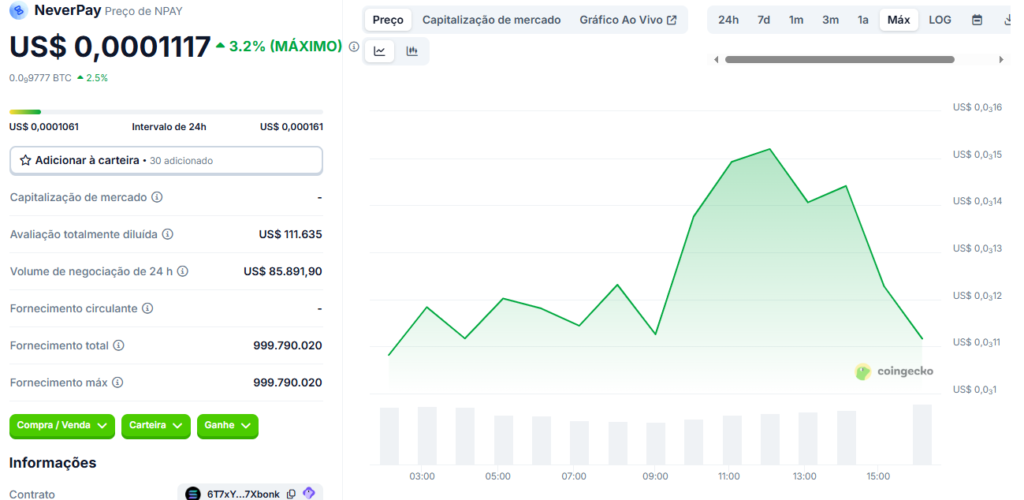
Task: Select the 1a timeframe
Action: (863, 20)
